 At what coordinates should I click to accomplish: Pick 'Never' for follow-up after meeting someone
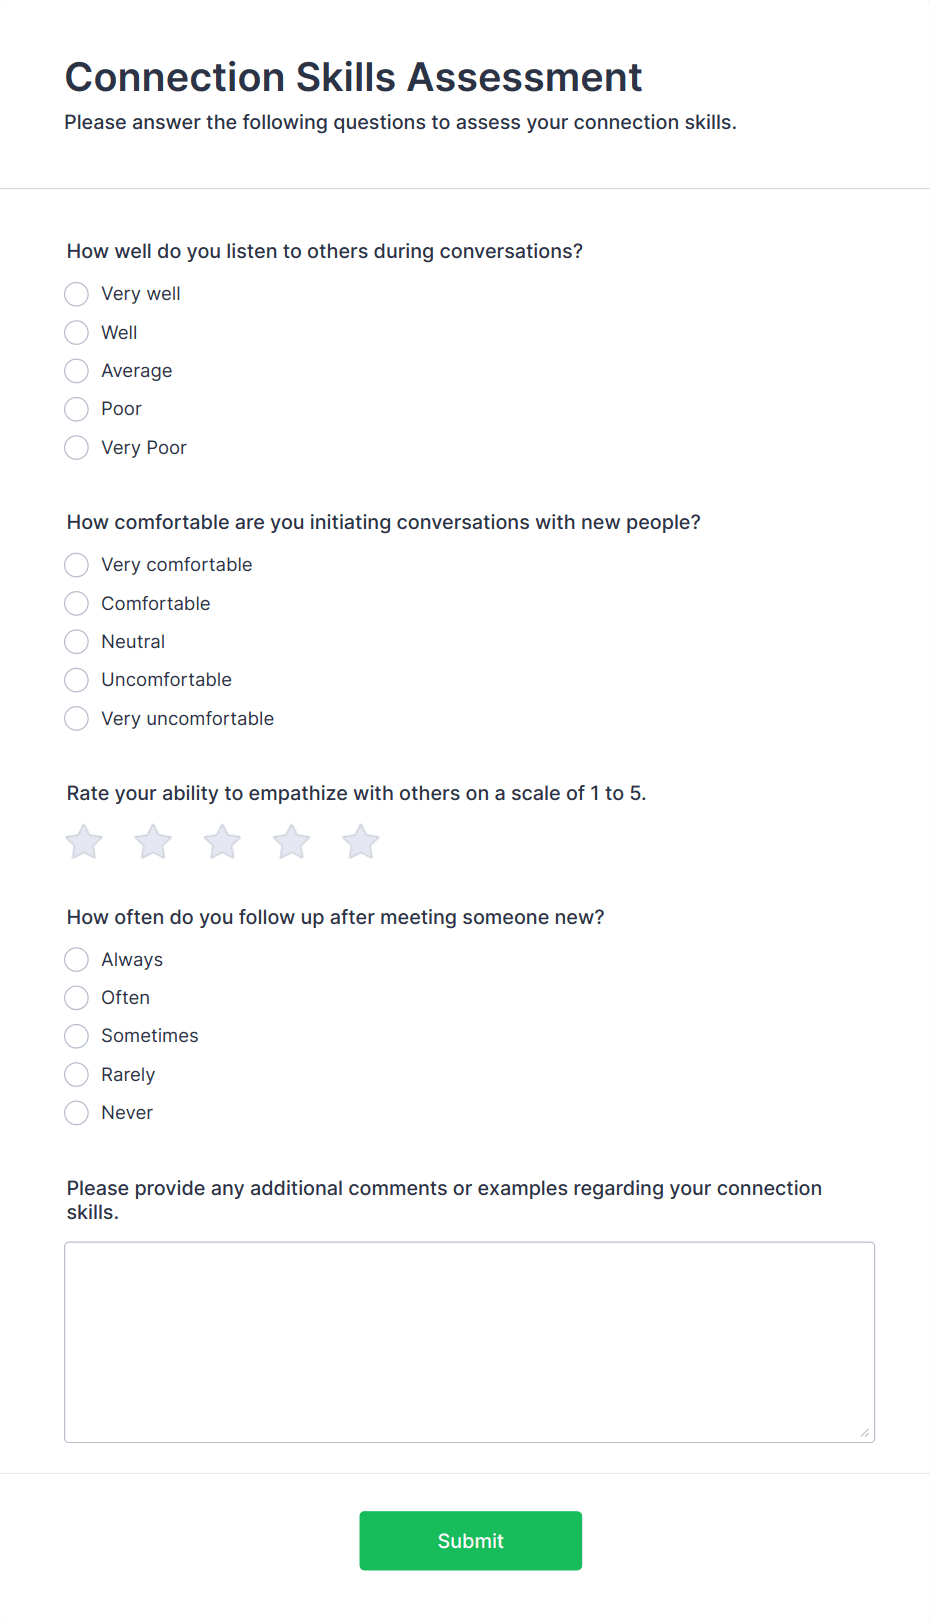click(x=76, y=1112)
